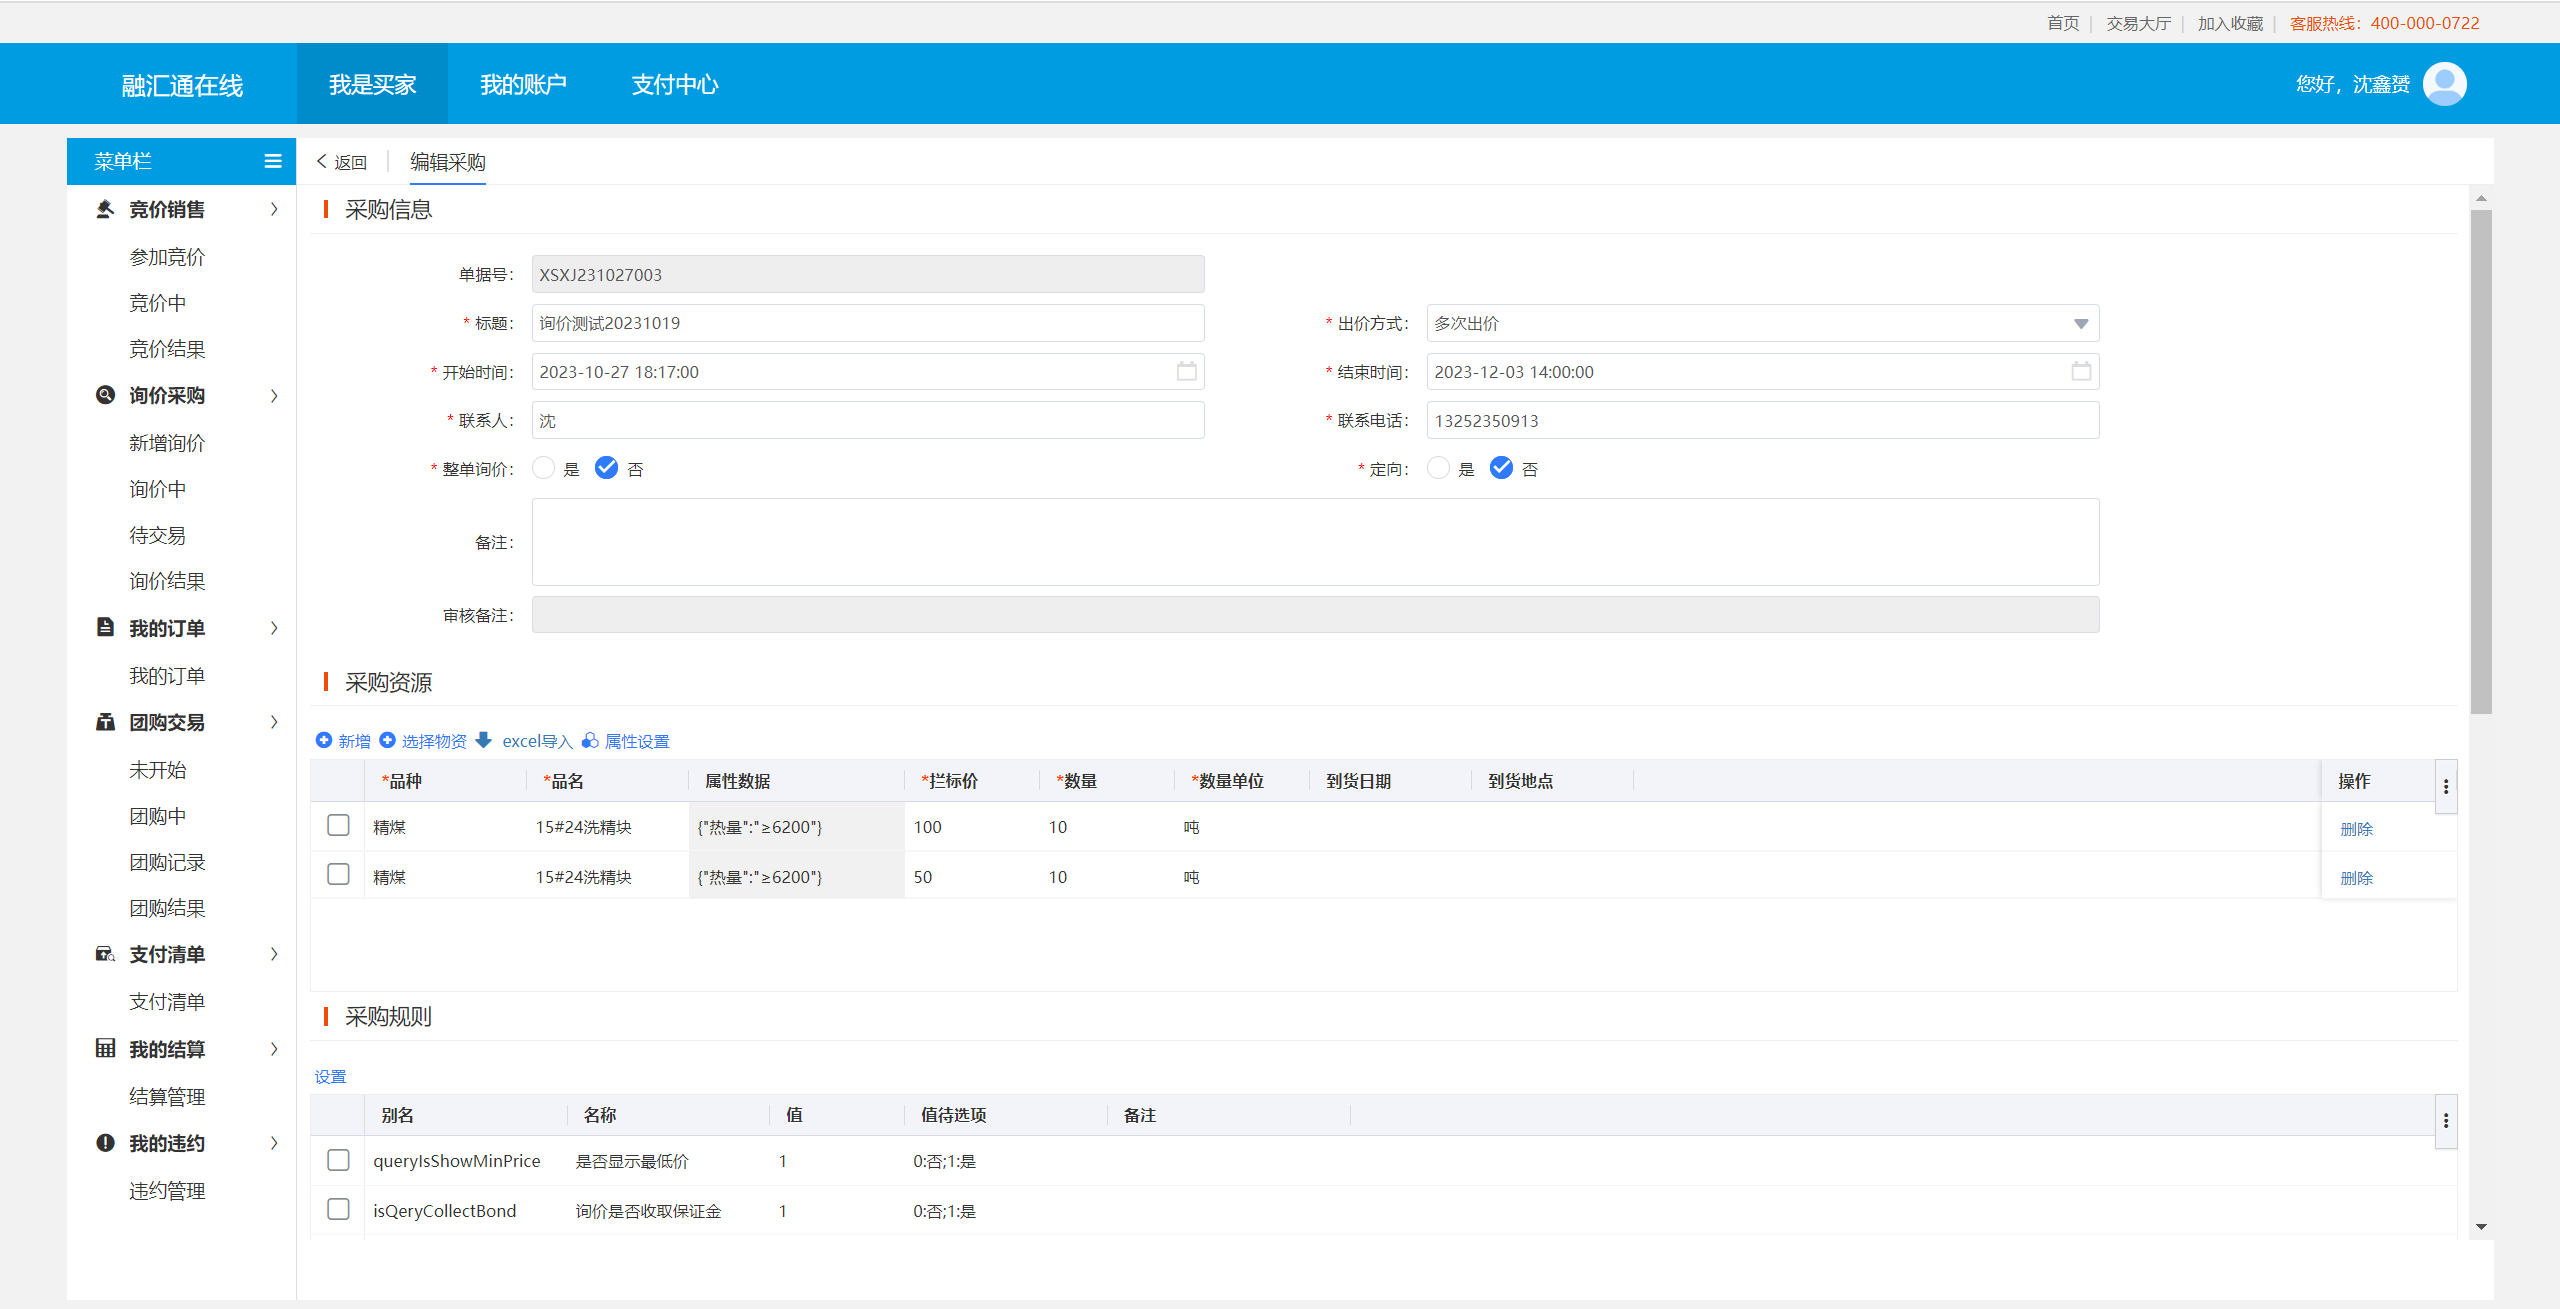Open the 出价方式 dropdown
The height and width of the screenshot is (1309, 2560).
pos(1762,323)
